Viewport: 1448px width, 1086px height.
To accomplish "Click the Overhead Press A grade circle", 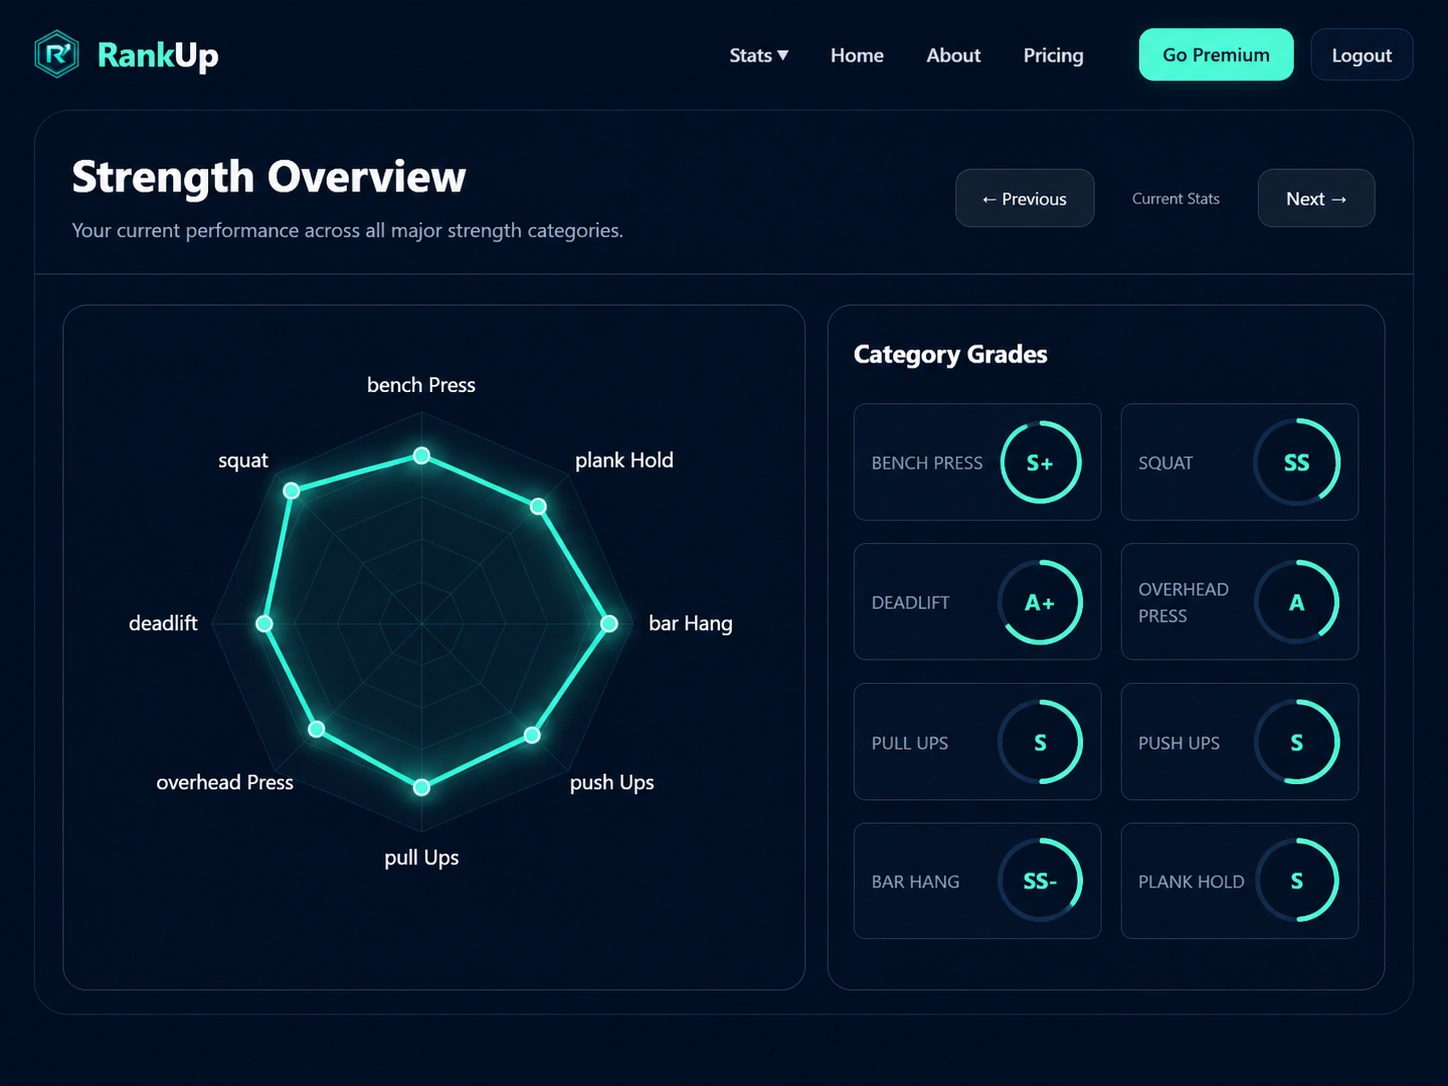I will (1297, 602).
